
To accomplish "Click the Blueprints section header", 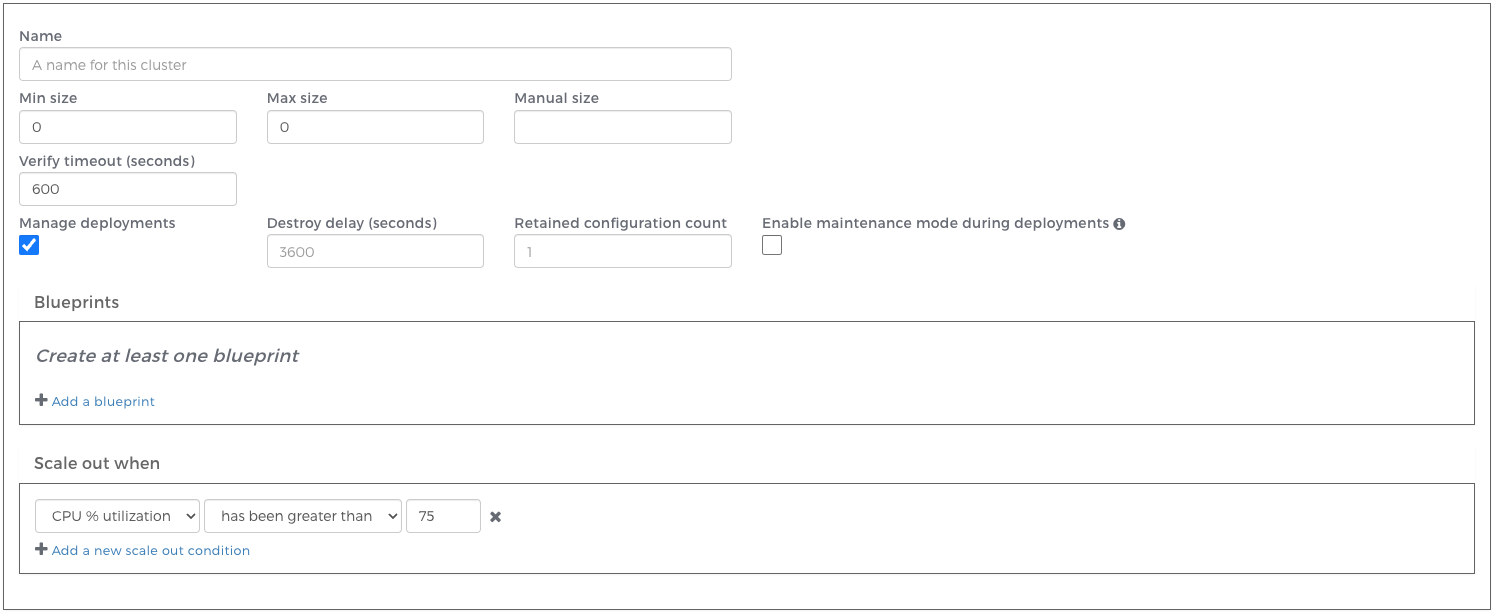I will tap(77, 302).
